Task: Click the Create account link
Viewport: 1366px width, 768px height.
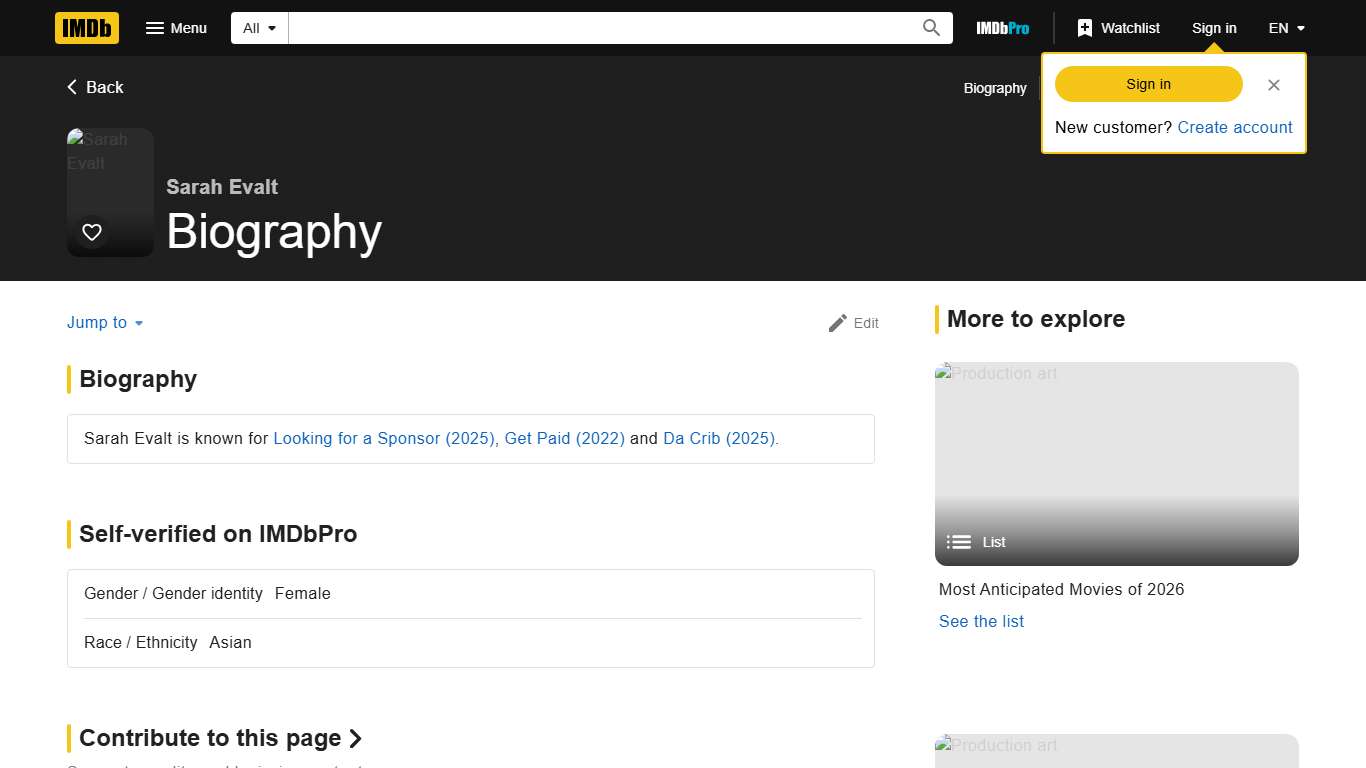Action: (1234, 127)
